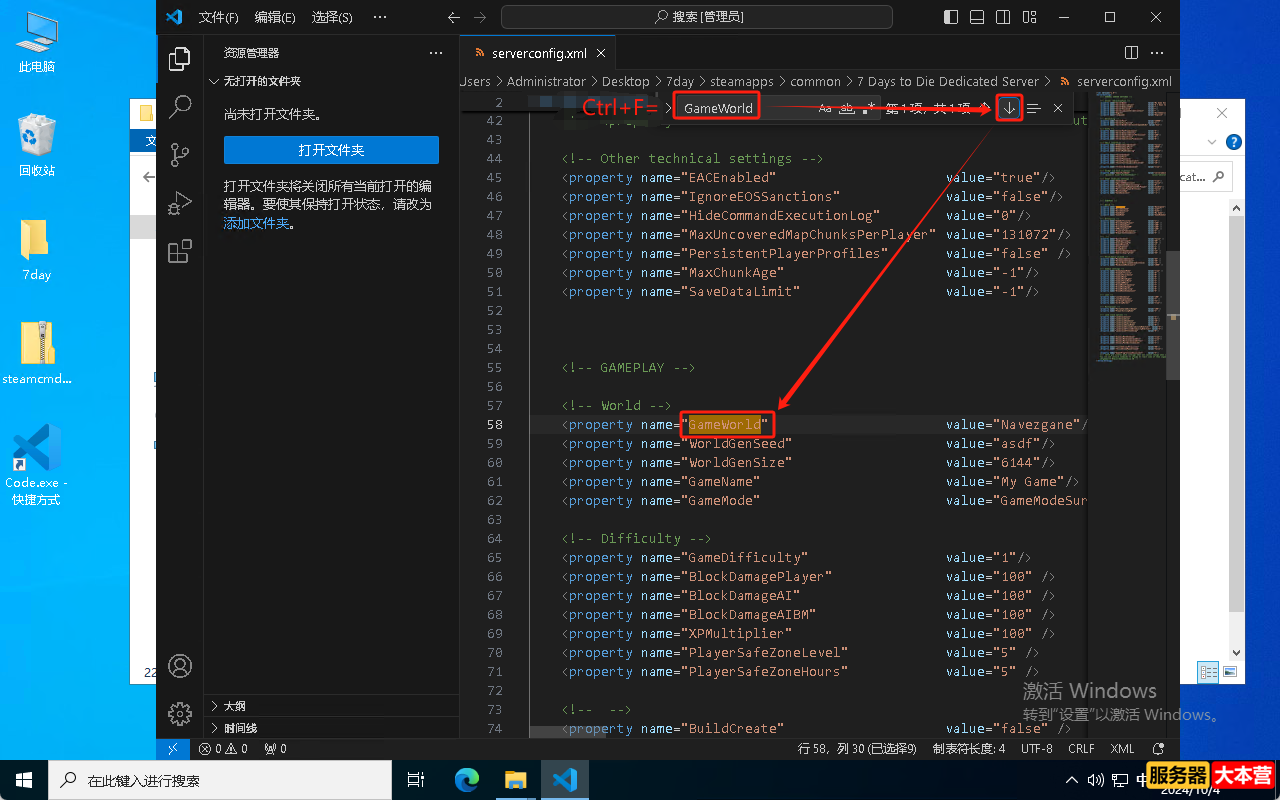Image resolution: width=1280 pixels, height=800 pixels.
Task: Toggle regular expression in find widget
Action: (869, 108)
